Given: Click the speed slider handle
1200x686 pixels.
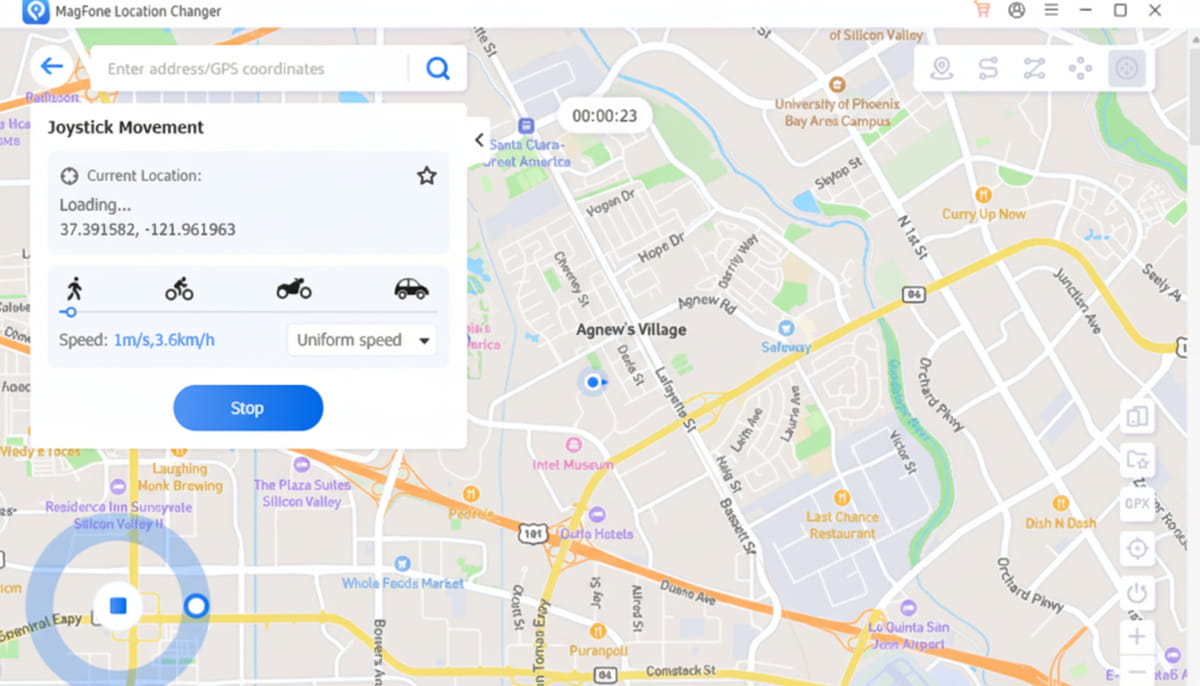Looking at the screenshot, I should click(70, 312).
